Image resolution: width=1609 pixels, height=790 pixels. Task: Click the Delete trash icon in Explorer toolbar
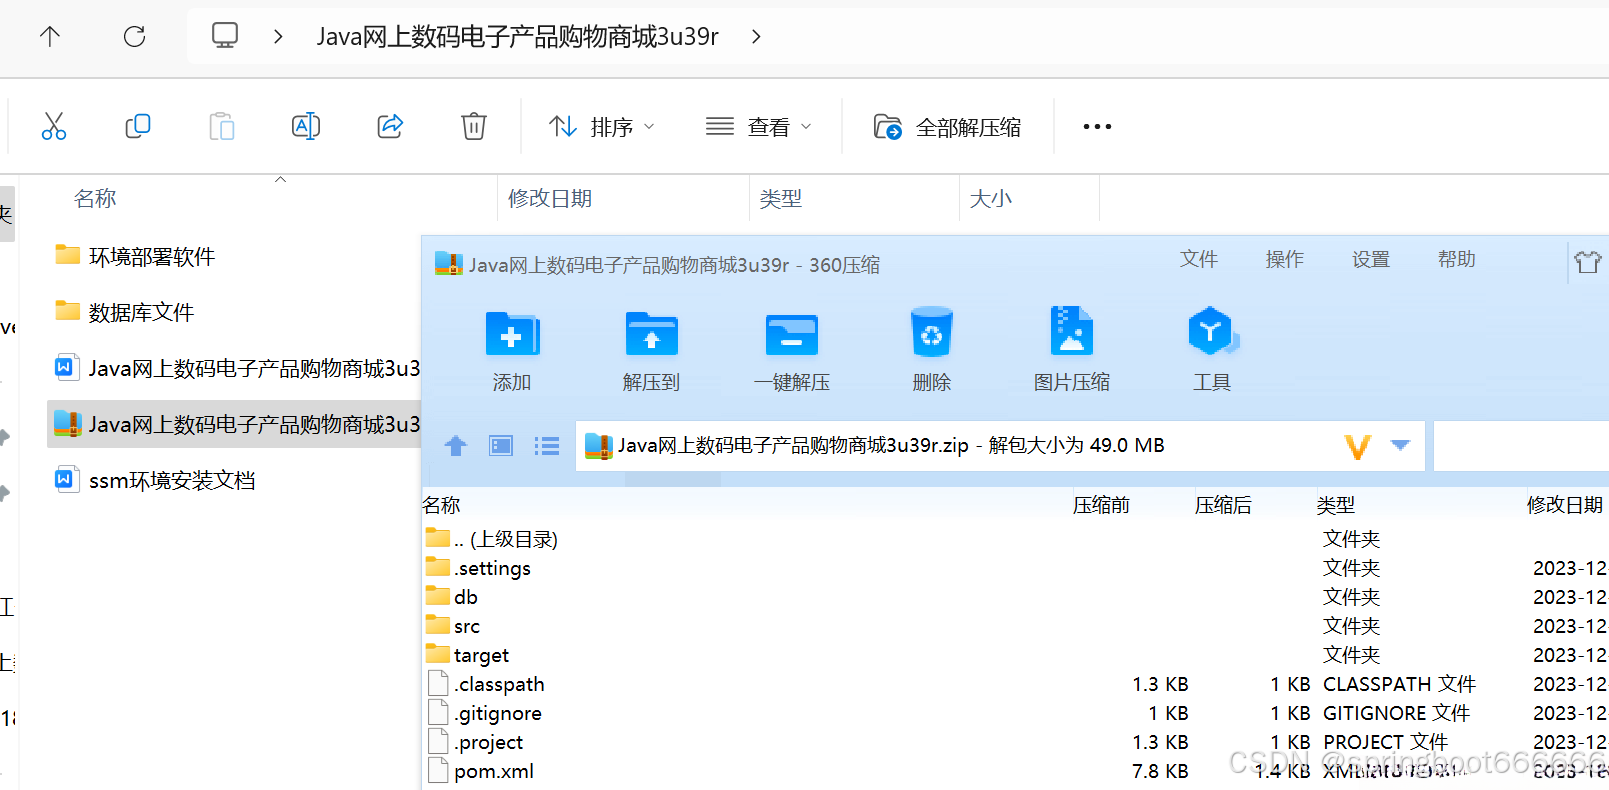coord(474,126)
